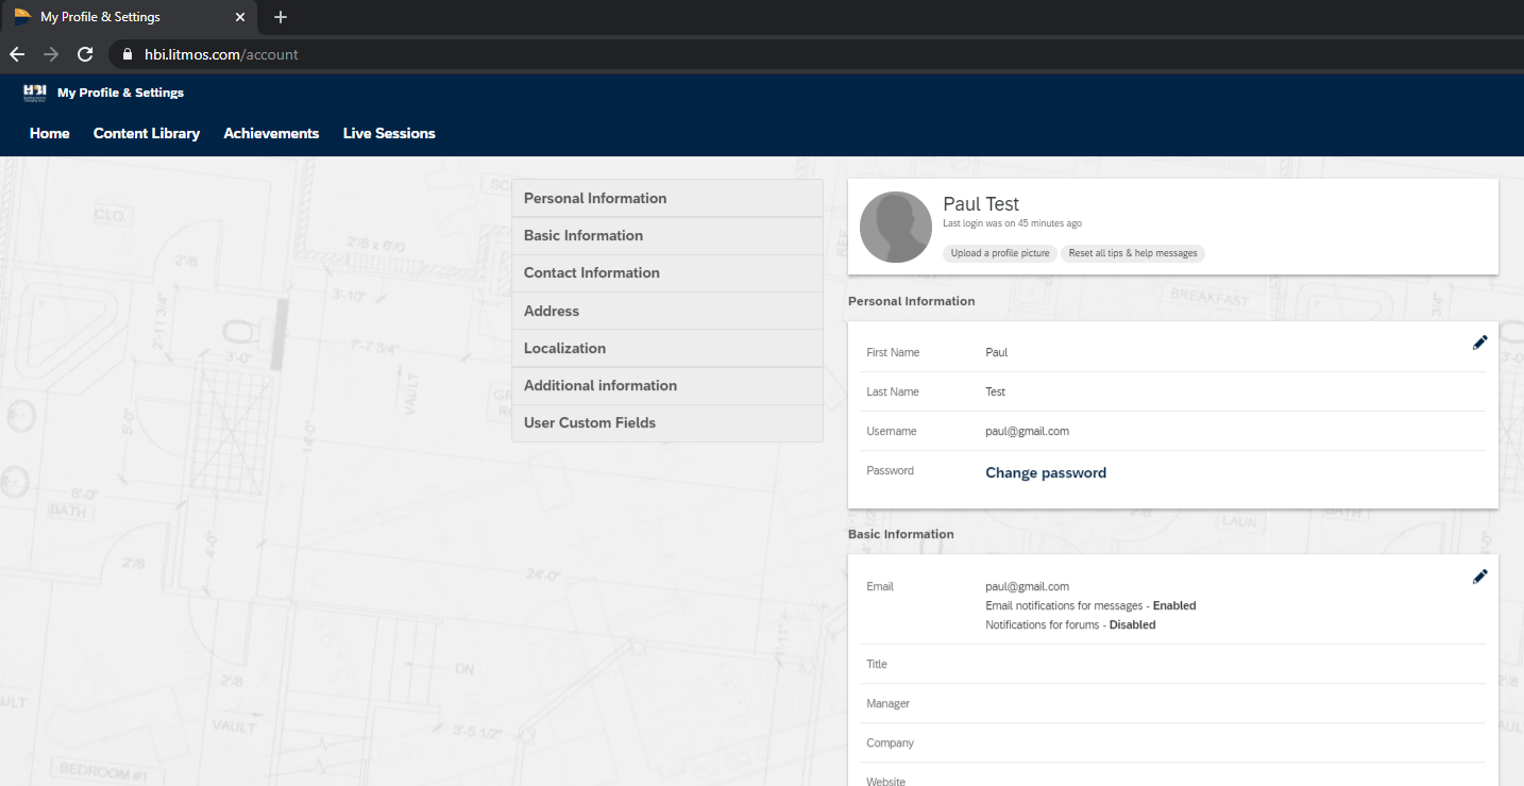Click the Personal Information edit pencil icon

point(1480,343)
